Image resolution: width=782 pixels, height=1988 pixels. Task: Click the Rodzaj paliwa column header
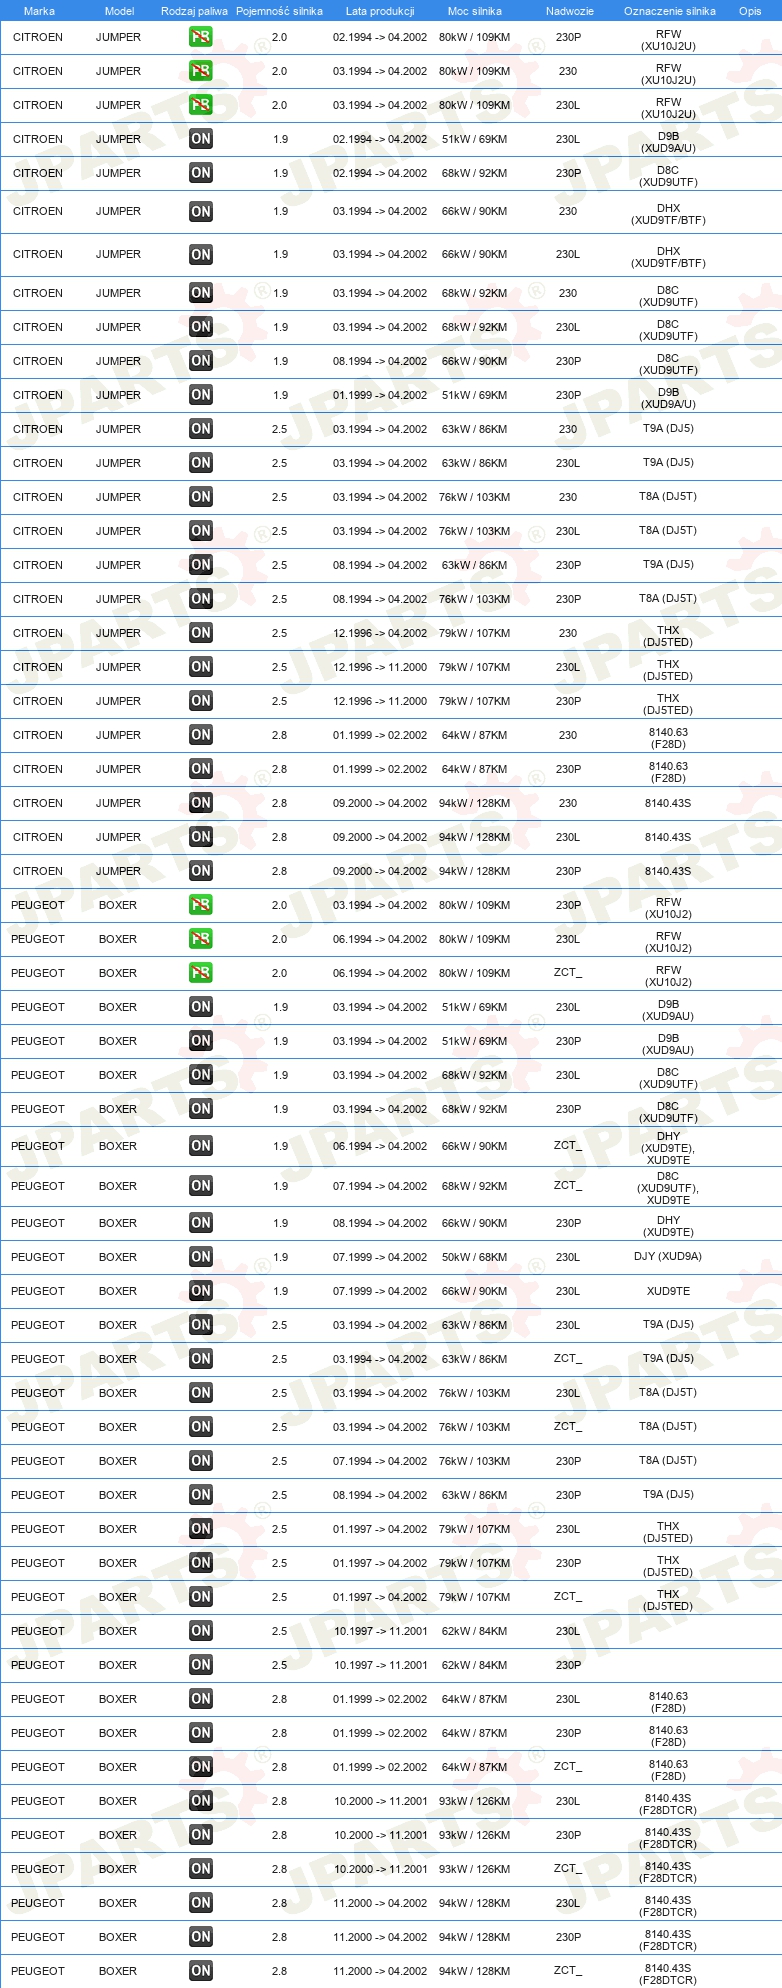point(194,11)
